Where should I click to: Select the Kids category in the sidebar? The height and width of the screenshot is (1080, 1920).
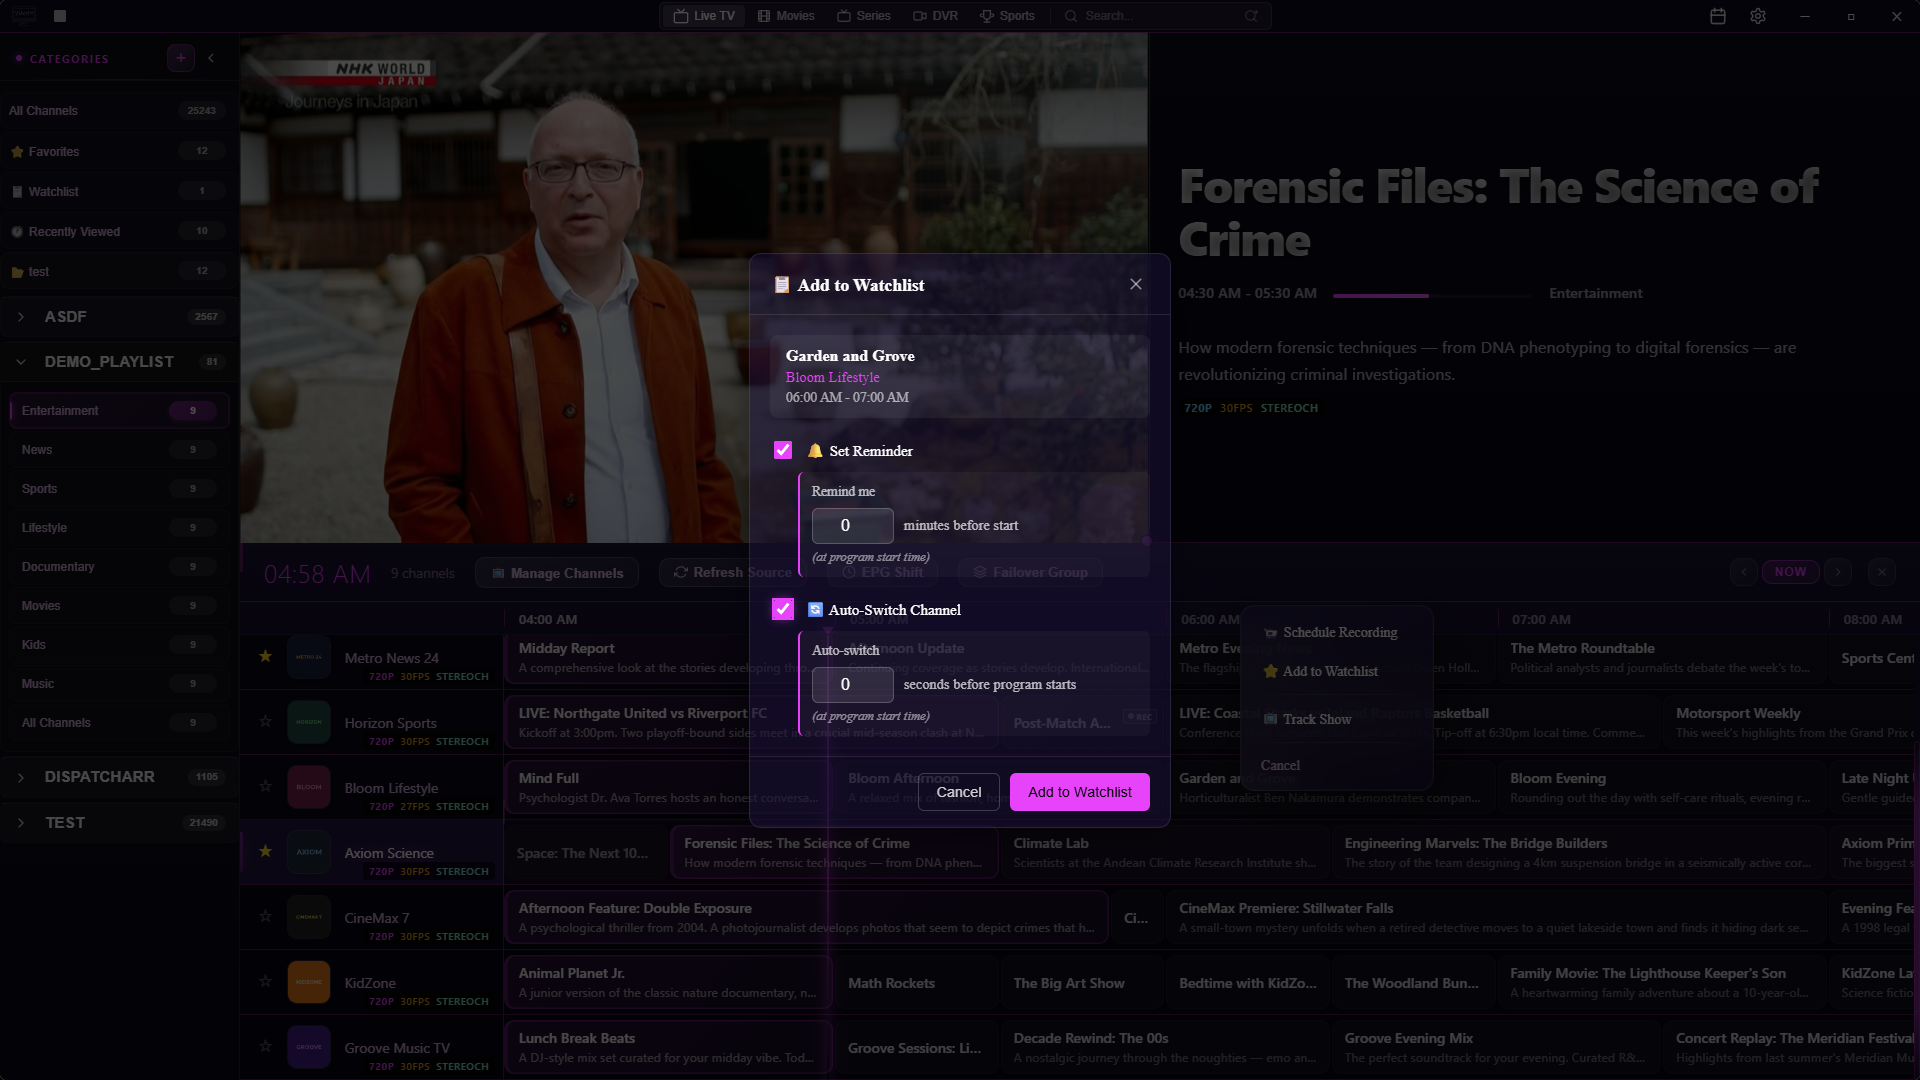pyautogui.click(x=119, y=645)
